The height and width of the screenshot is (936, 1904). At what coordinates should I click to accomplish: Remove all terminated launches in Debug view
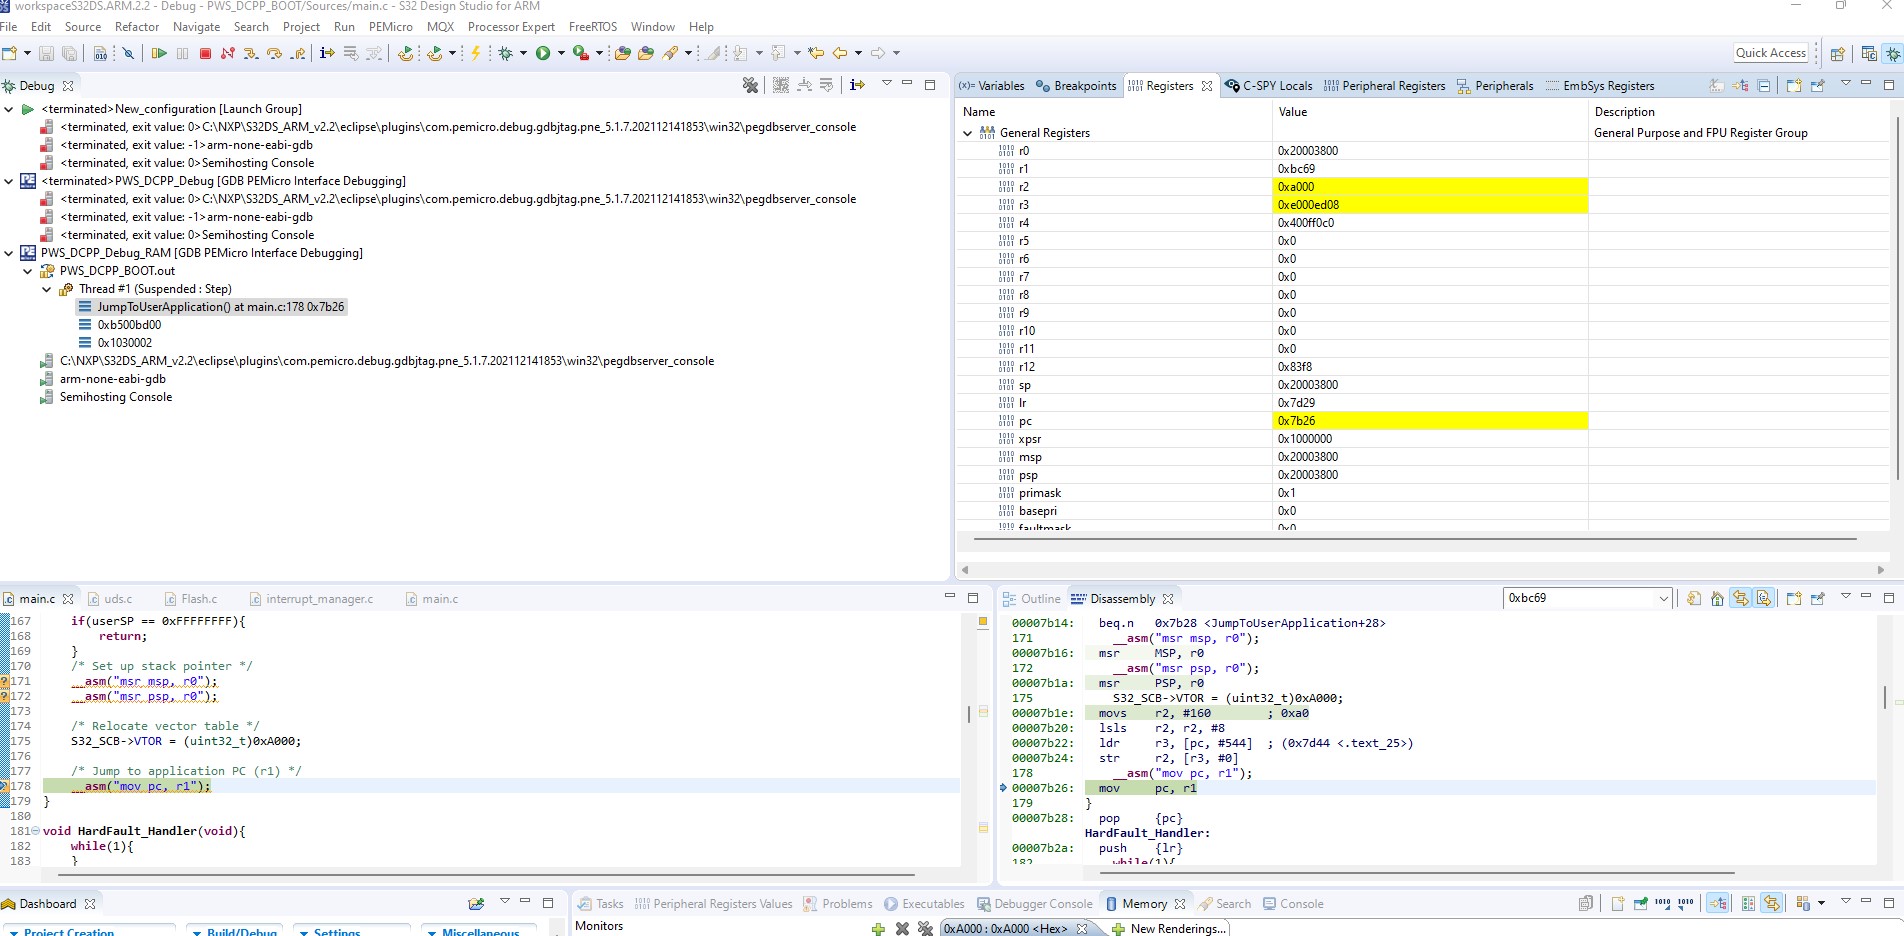click(750, 86)
